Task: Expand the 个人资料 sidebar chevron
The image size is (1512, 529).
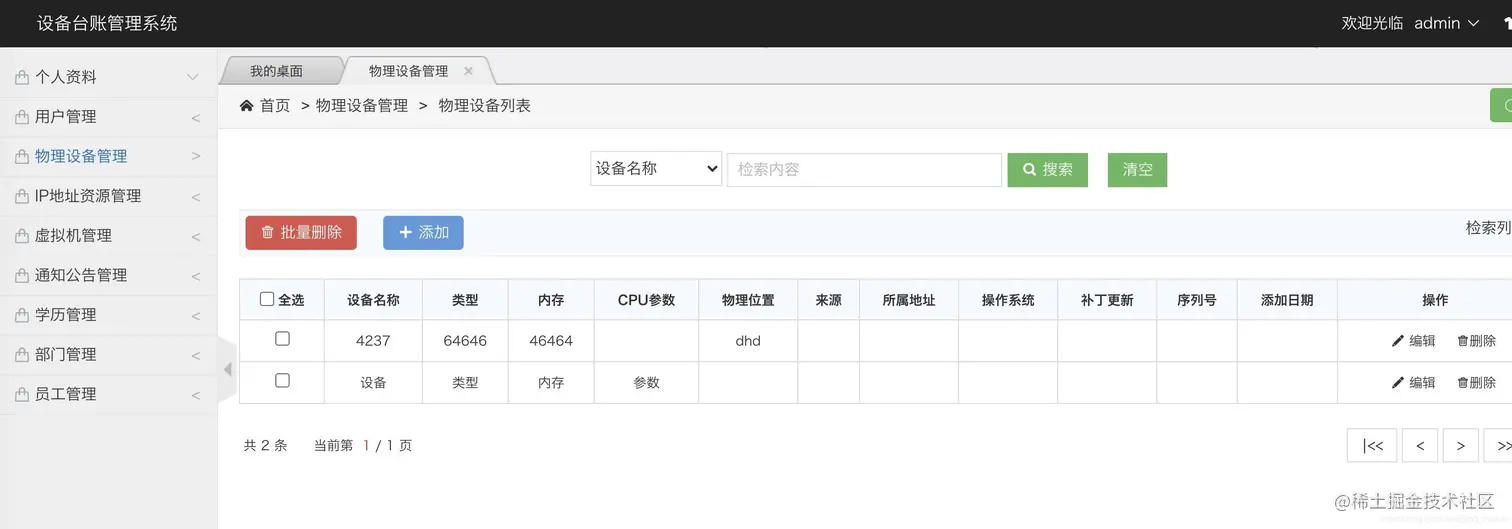Action: coord(193,77)
